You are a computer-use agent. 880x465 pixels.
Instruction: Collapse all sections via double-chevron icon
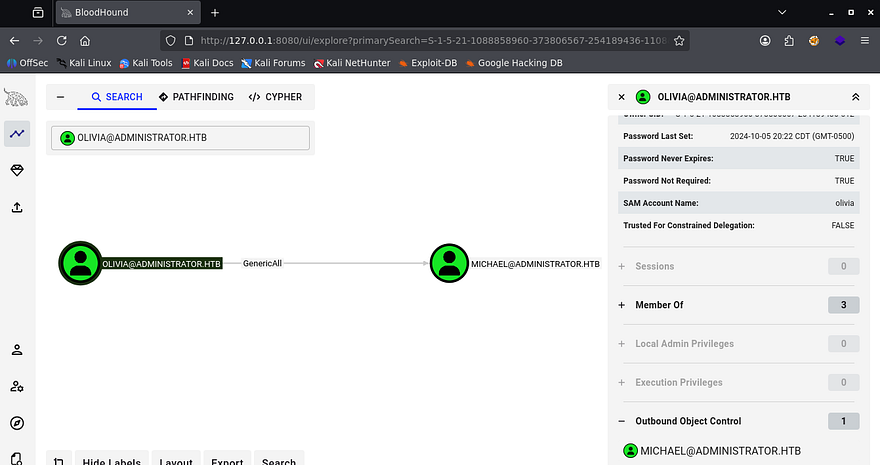coord(855,97)
